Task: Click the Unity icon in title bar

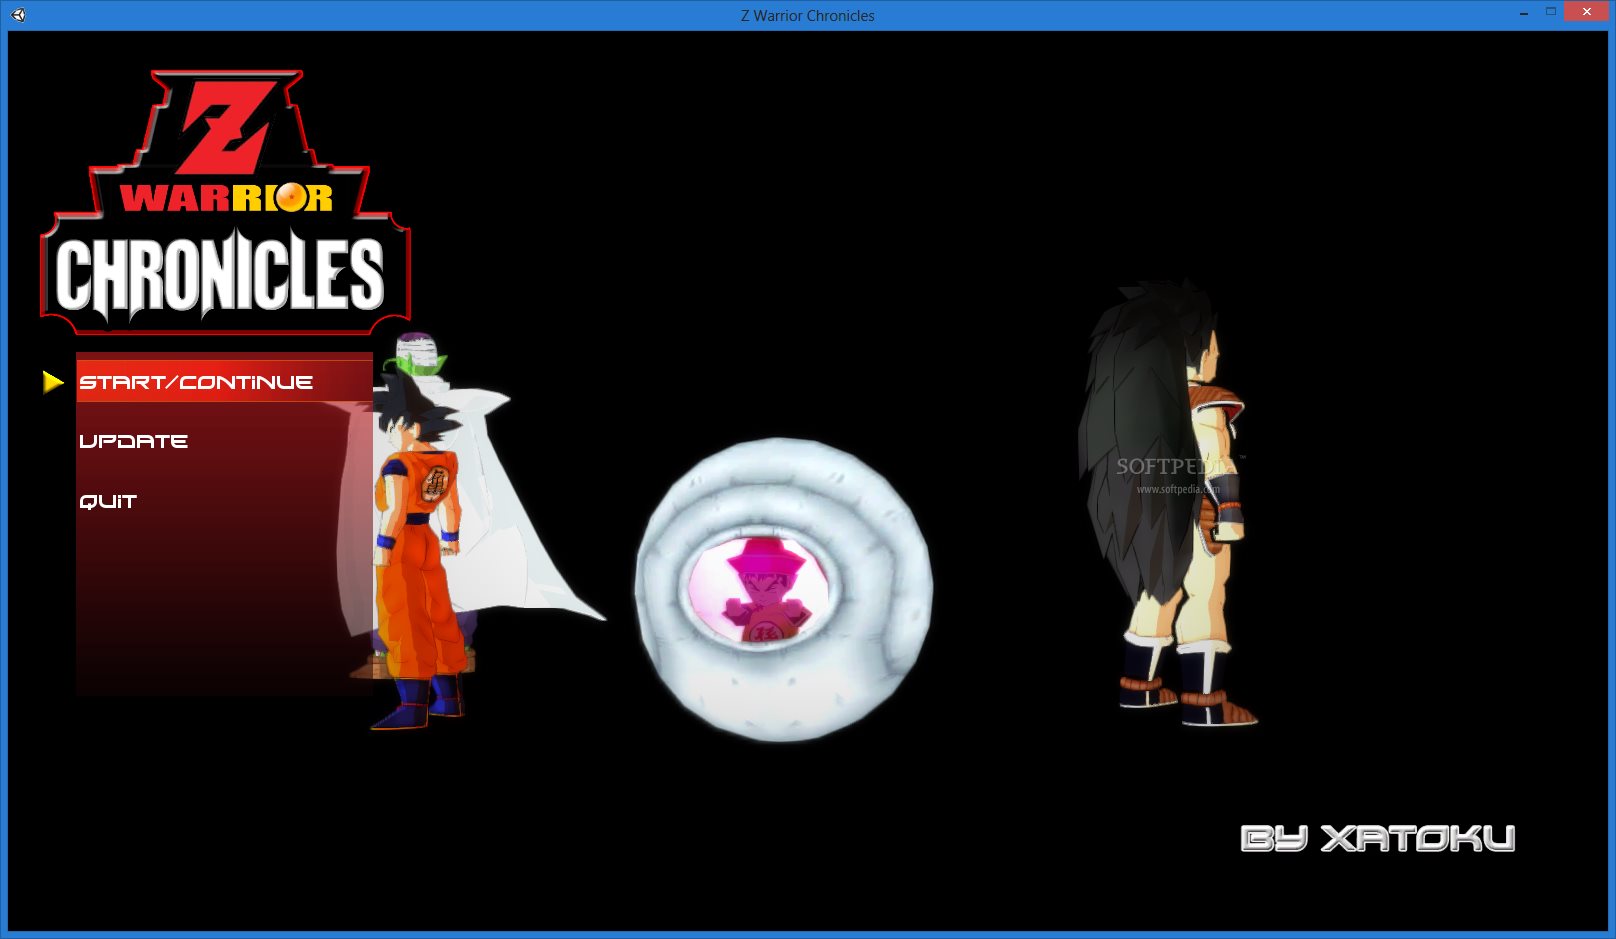Action: (19, 15)
